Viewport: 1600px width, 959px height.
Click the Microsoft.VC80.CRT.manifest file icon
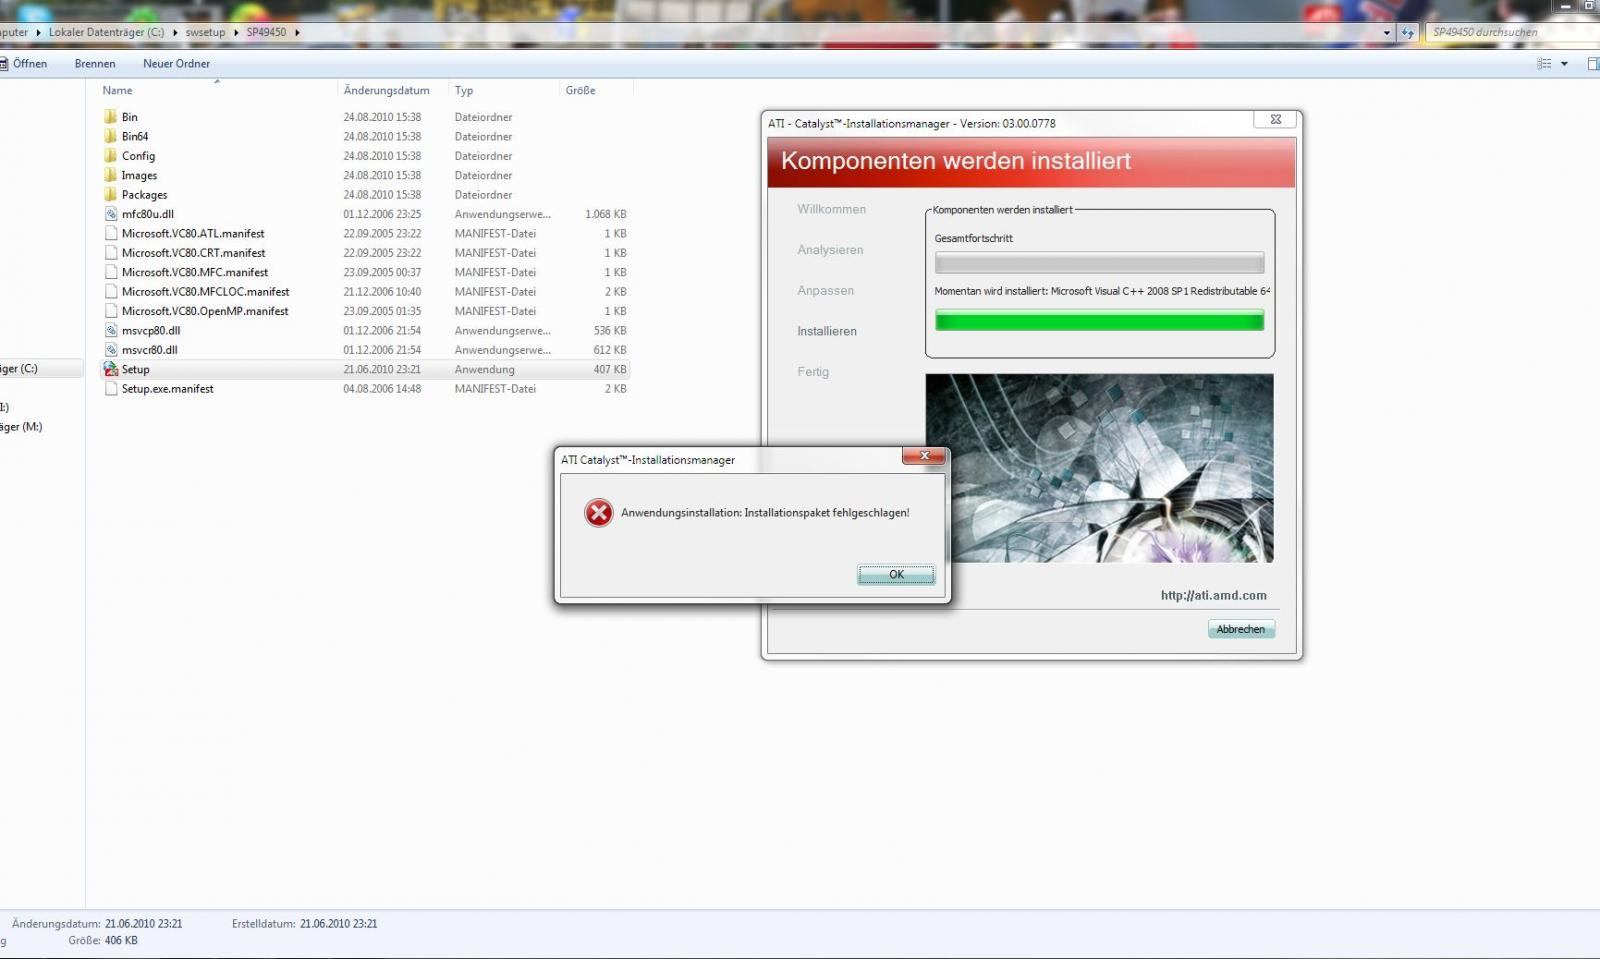point(110,253)
